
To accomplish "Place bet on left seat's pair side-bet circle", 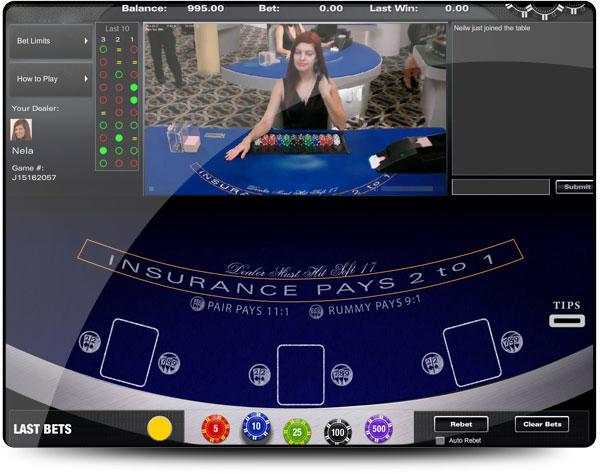I will click(88, 342).
